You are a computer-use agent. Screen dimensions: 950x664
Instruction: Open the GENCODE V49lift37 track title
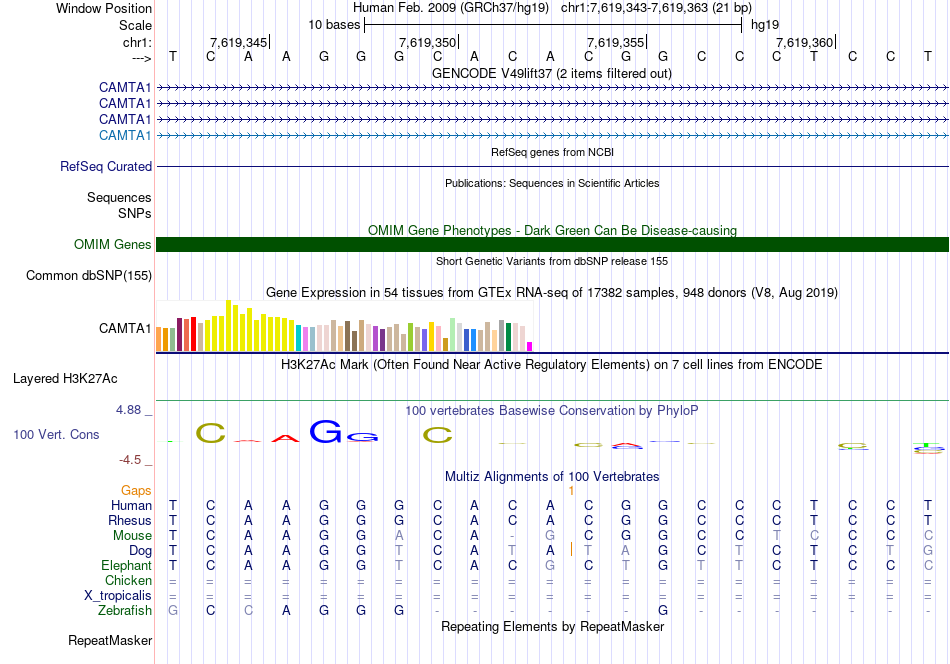[x=552, y=73]
